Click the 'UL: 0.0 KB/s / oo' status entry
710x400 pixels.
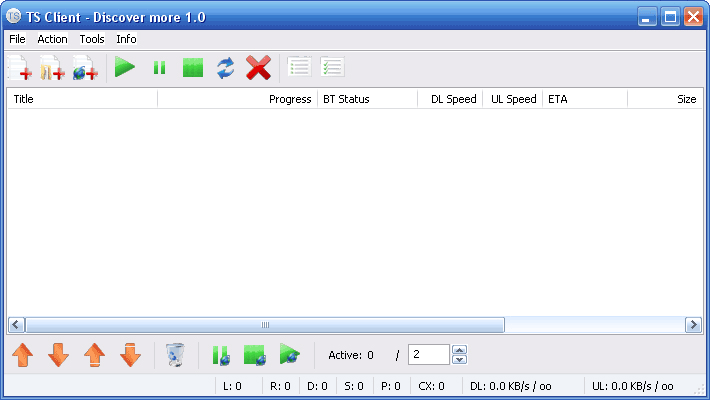click(633, 386)
